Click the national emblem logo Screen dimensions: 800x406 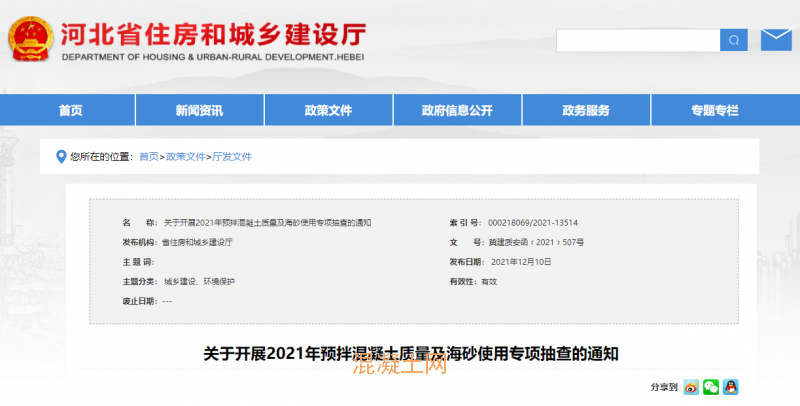coord(29,39)
